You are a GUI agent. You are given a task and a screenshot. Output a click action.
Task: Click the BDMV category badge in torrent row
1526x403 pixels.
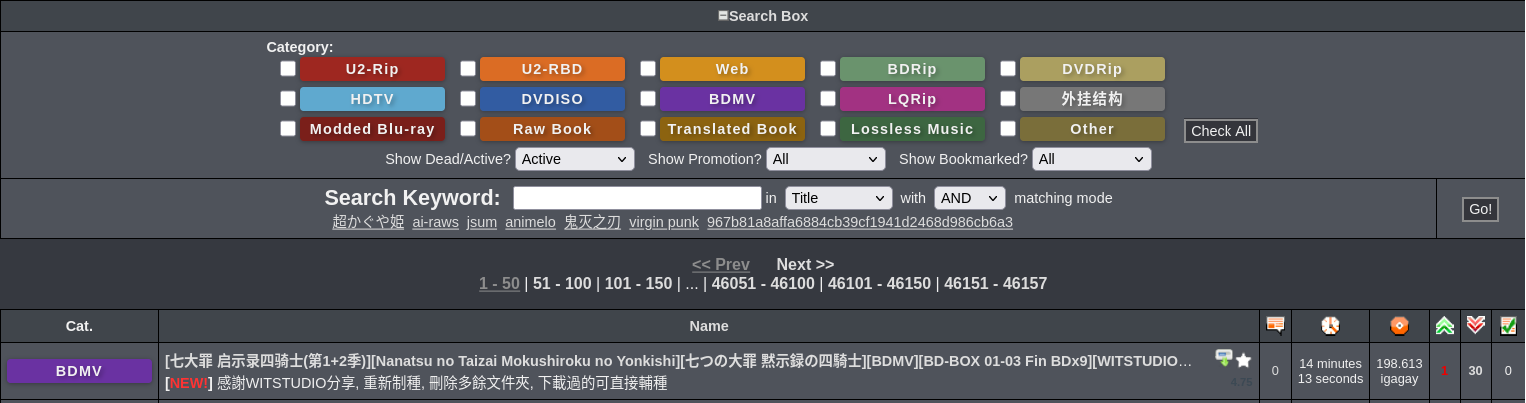point(79,371)
